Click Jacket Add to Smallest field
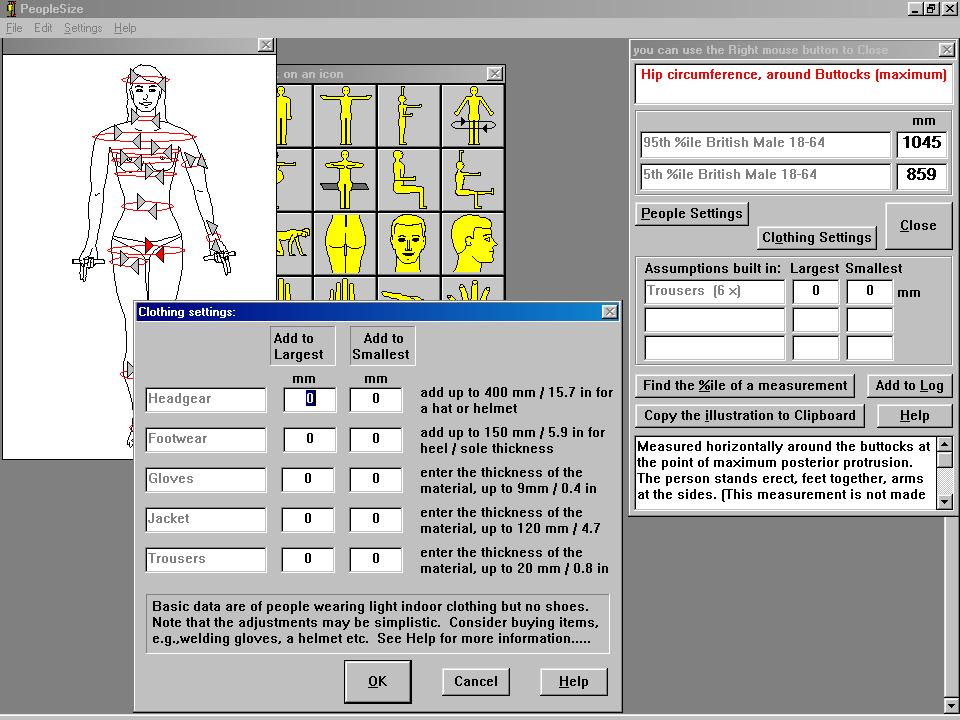 376,519
